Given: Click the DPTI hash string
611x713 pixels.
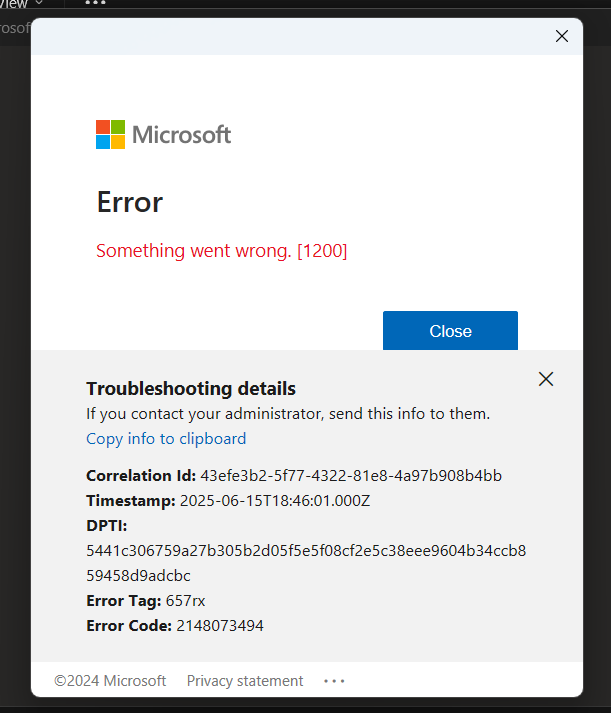Looking at the screenshot, I should coord(306,551).
